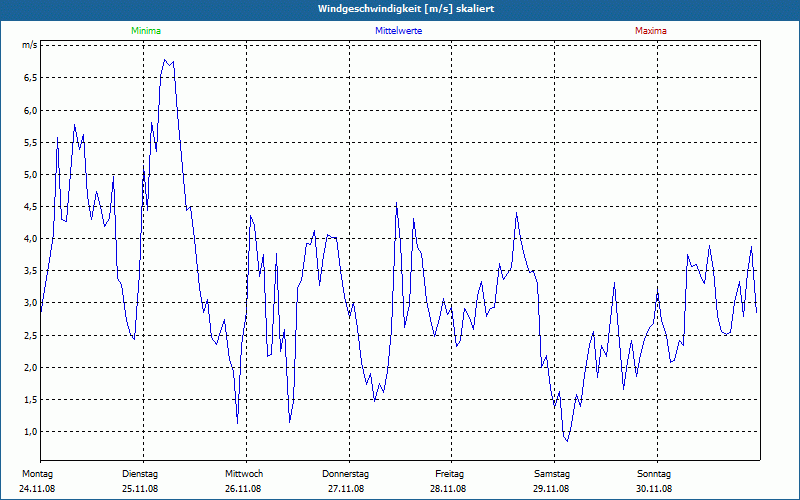Screen dimensions: 800x500
Task: Click the Sonntag day label
Action: pos(654,474)
